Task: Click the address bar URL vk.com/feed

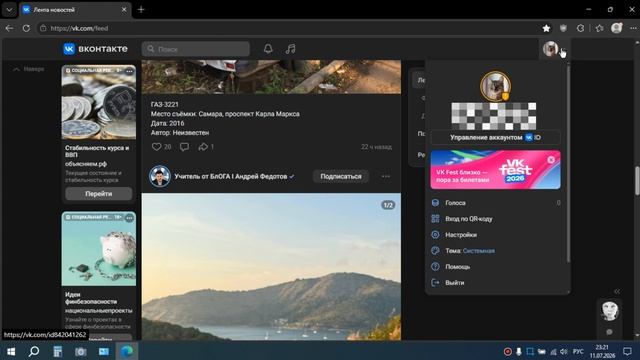Action: (79, 28)
